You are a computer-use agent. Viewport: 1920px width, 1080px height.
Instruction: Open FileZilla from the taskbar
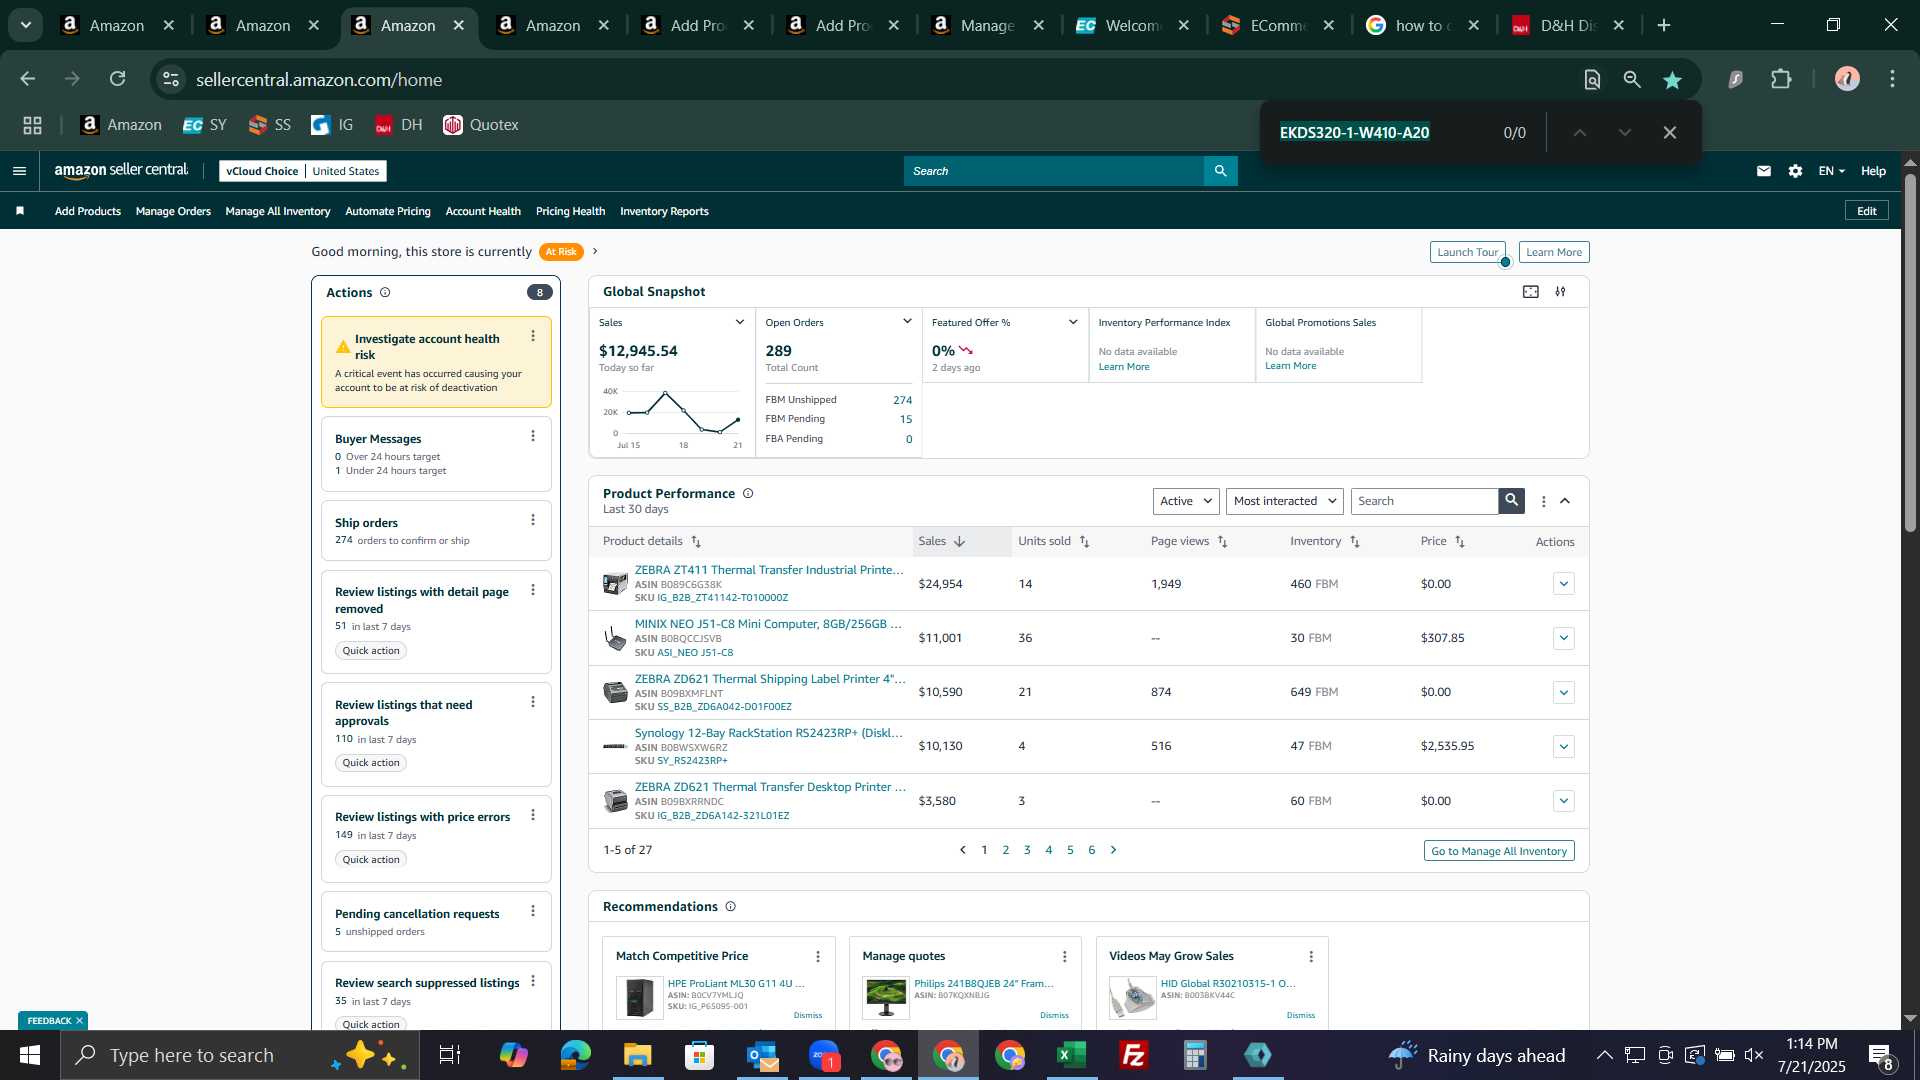pyautogui.click(x=1134, y=1055)
